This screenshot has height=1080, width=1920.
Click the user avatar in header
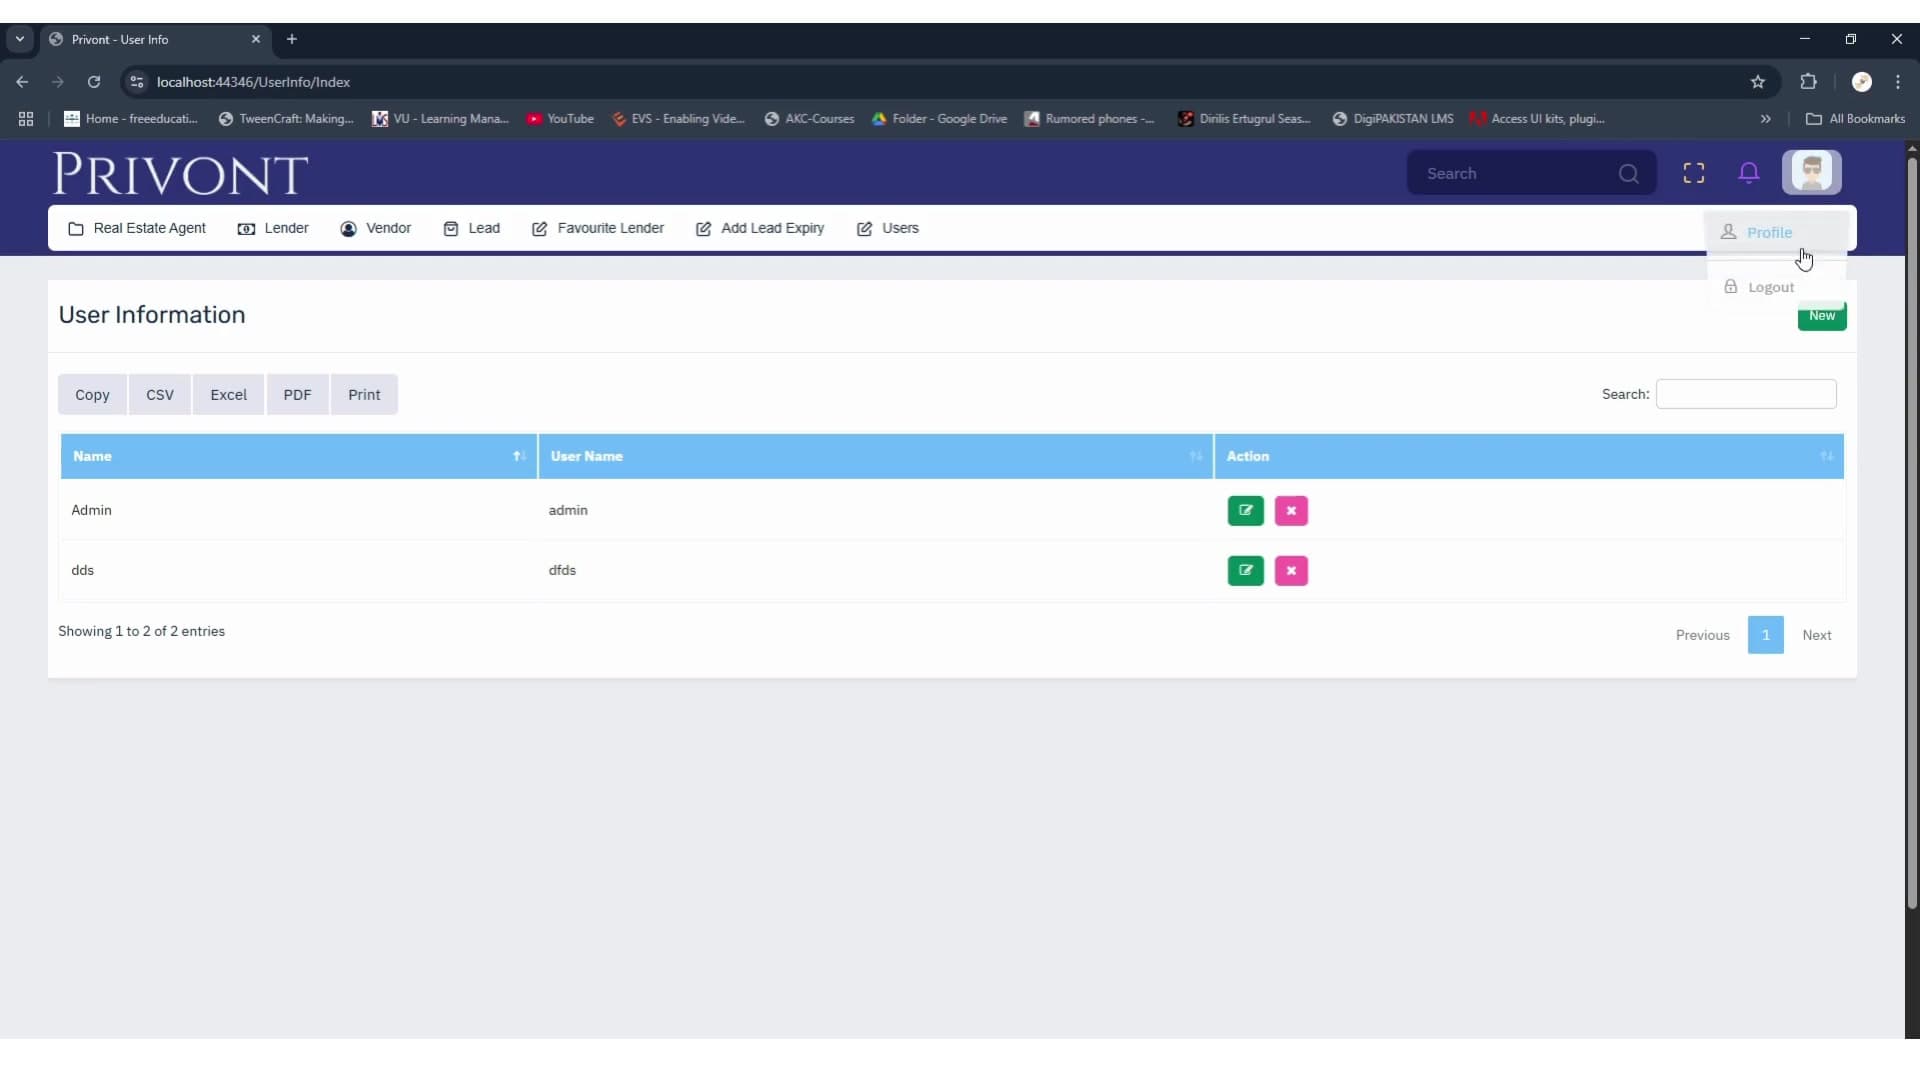[1811, 172]
